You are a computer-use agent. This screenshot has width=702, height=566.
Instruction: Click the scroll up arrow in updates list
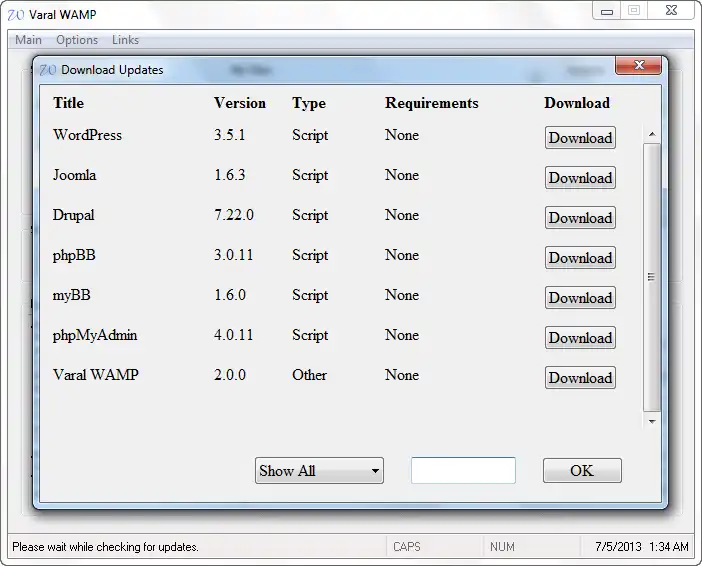click(x=652, y=134)
